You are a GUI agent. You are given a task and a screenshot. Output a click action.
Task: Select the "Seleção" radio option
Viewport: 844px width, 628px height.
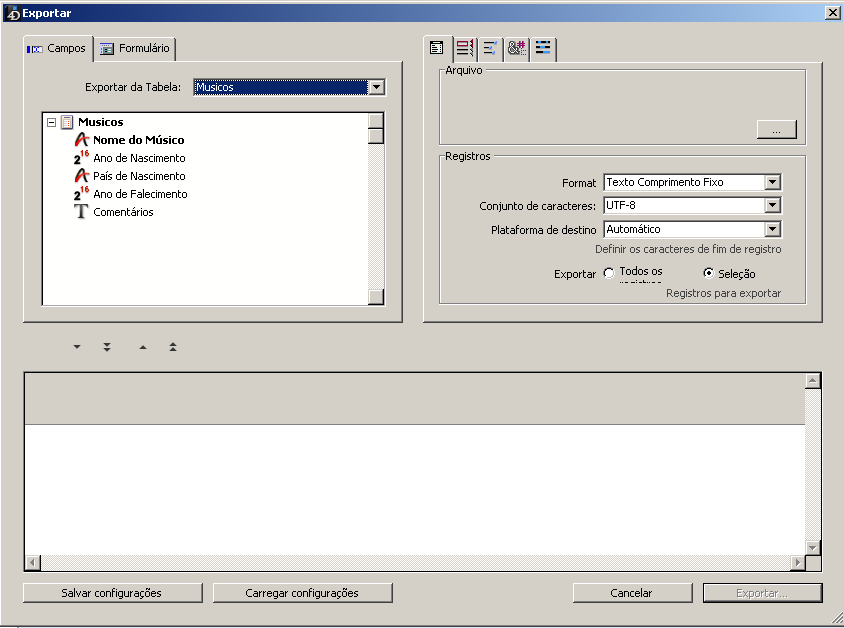click(709, 273)
